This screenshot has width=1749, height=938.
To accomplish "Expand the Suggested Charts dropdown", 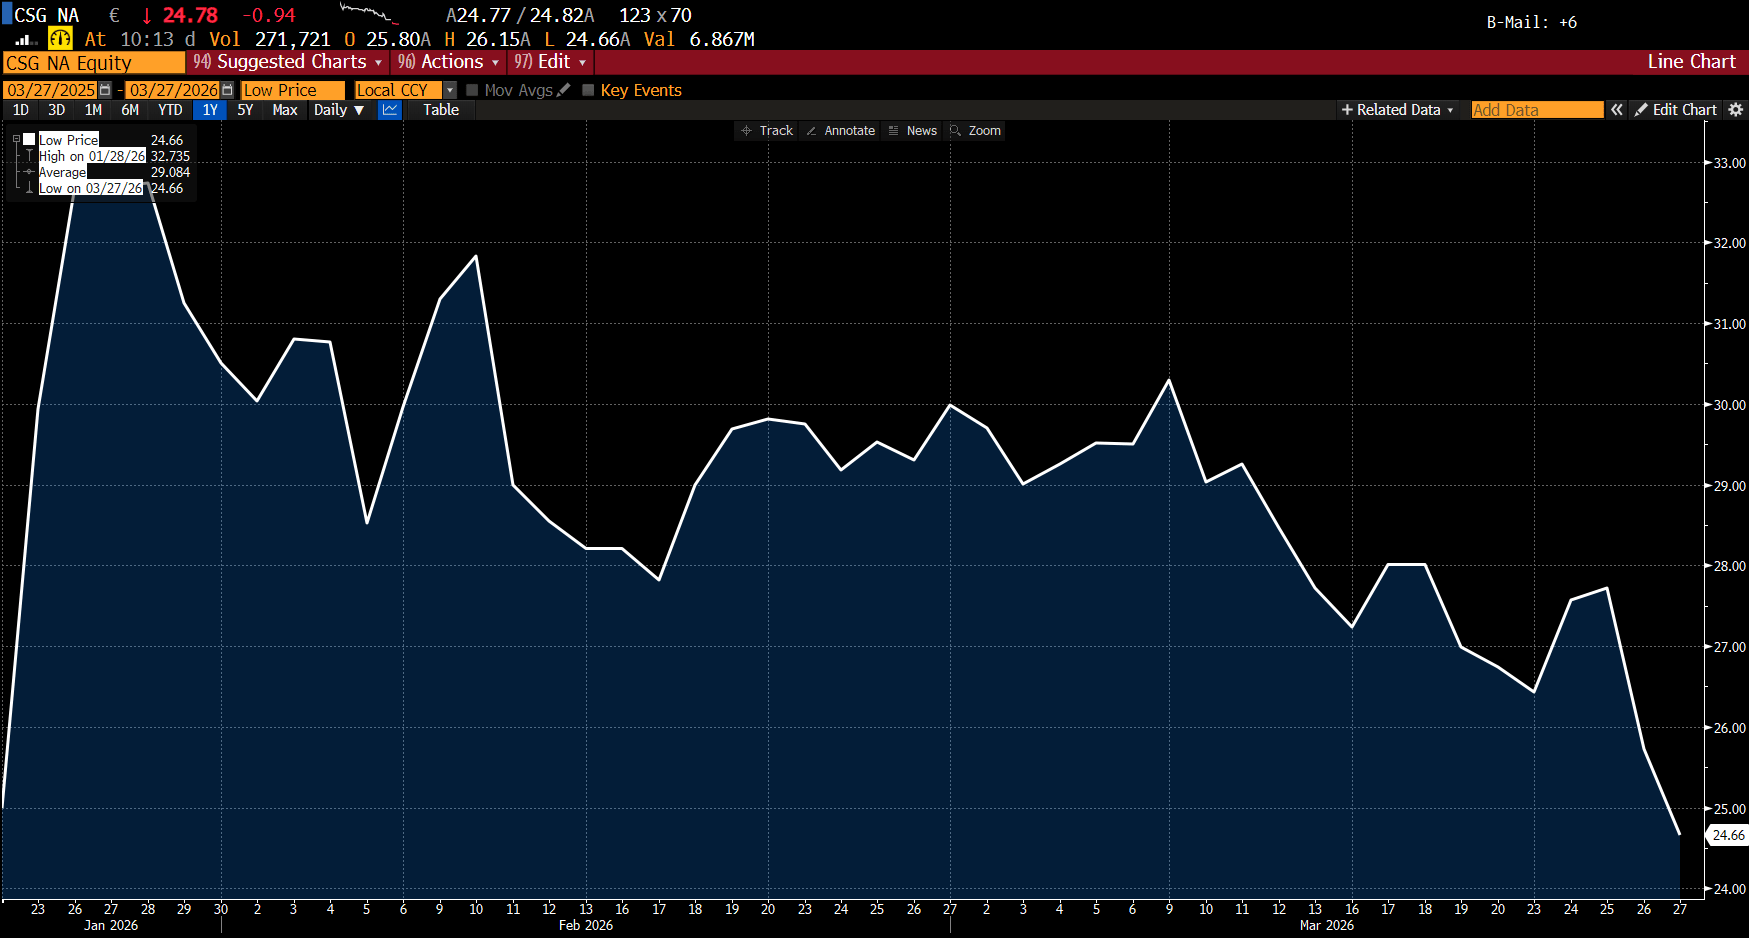I will (x=289, y=62).
